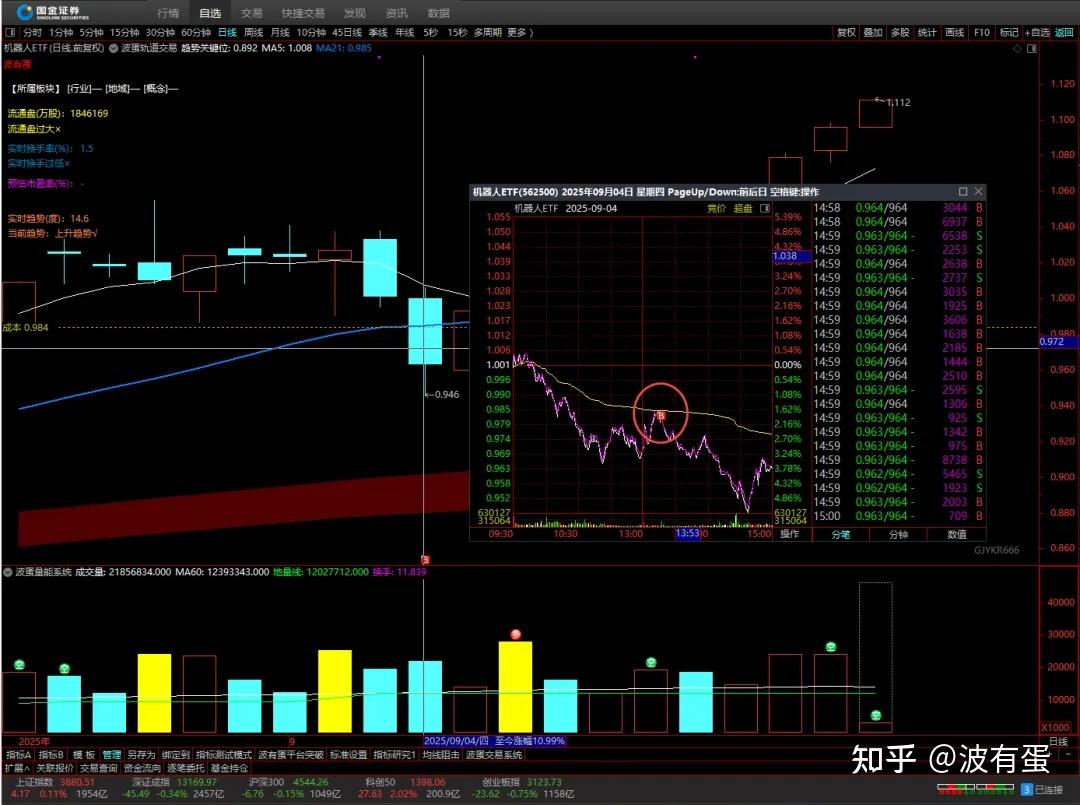Switch to the 自选 tab
The image size is (1080, 805).
click(209, 13)
